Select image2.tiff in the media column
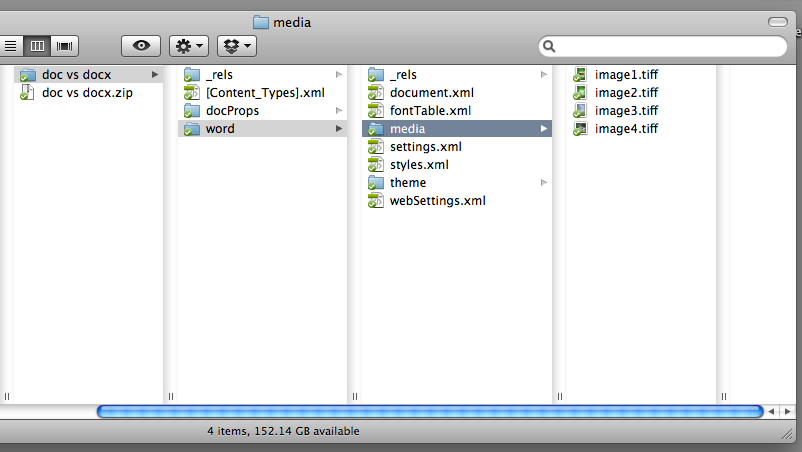Screen dimensions: 802x452 626,93
